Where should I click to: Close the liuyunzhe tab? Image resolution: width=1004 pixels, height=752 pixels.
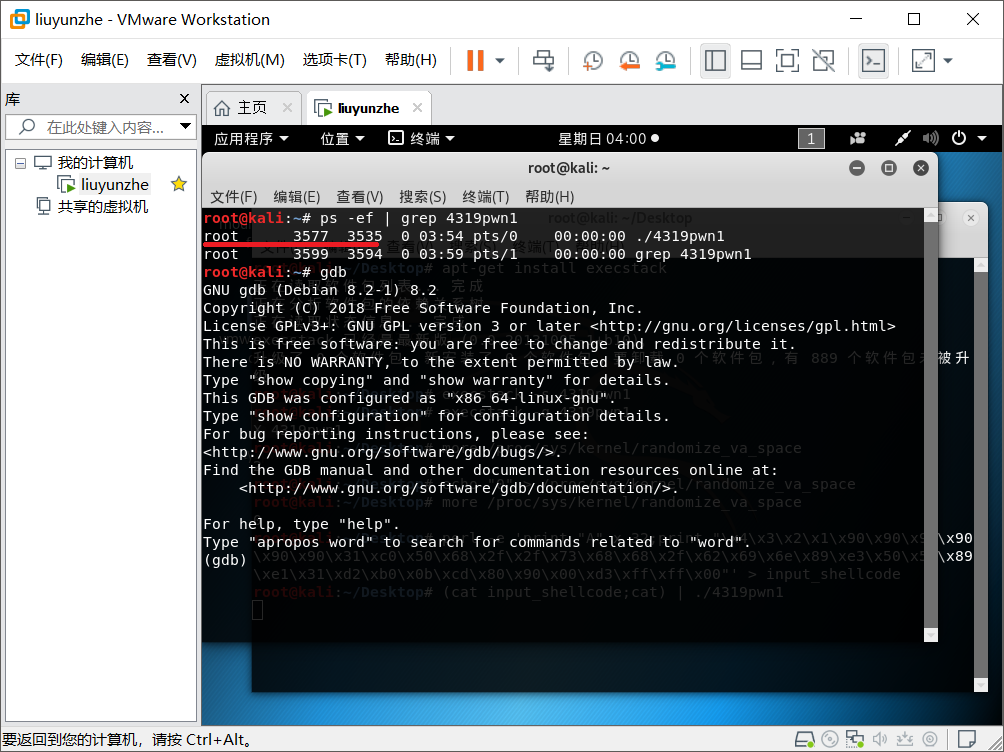click(417, 108)
